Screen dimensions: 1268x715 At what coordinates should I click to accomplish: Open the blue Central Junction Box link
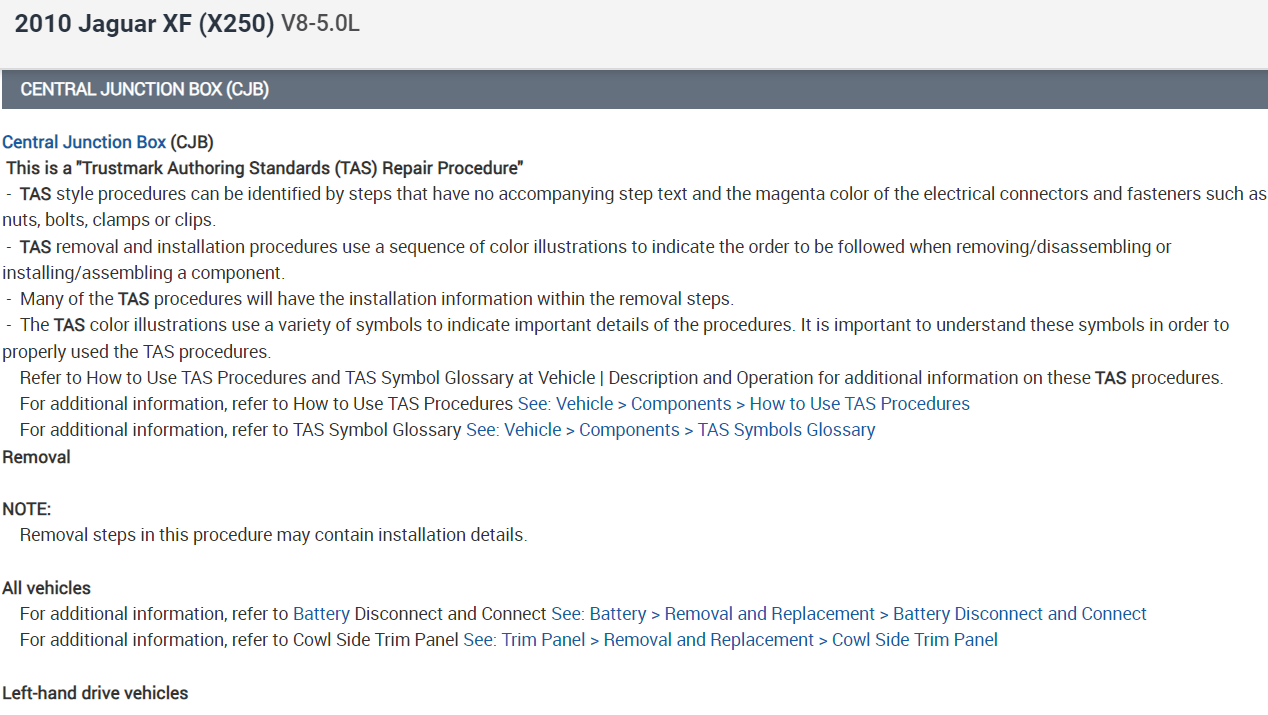tap(84, 142)
